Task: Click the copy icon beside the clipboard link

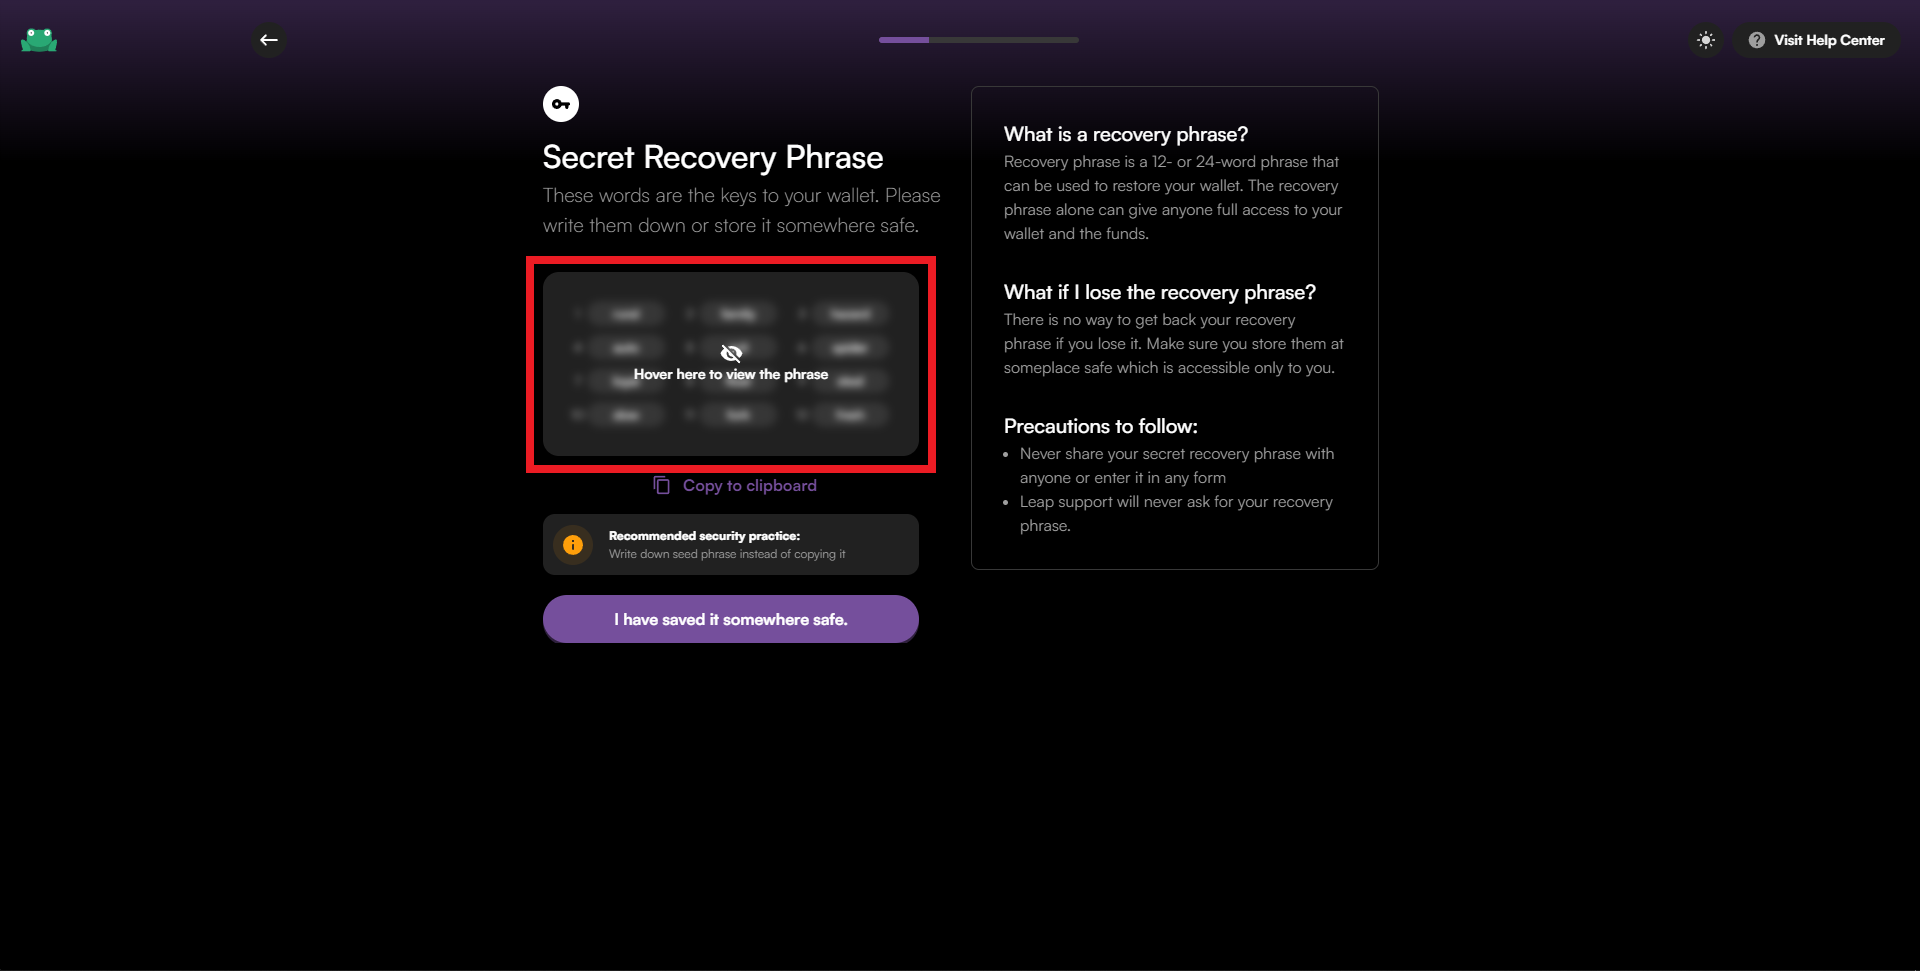Action: click(662, 485)
